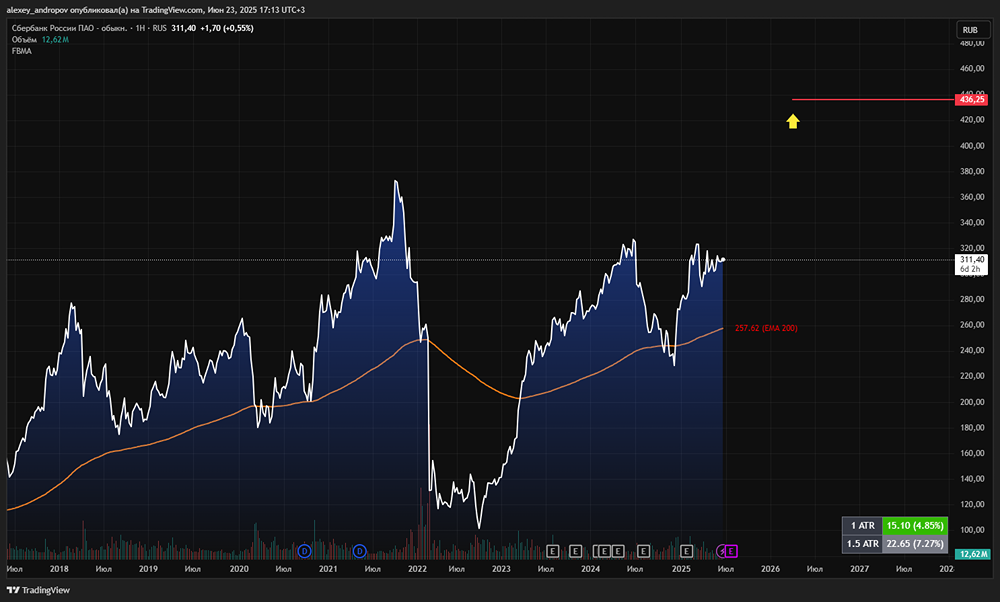The width and height of the screenshot is (1000, 602).
Task: Click the earliest earnings E marker, mid-2023
Action: (552, 551)
